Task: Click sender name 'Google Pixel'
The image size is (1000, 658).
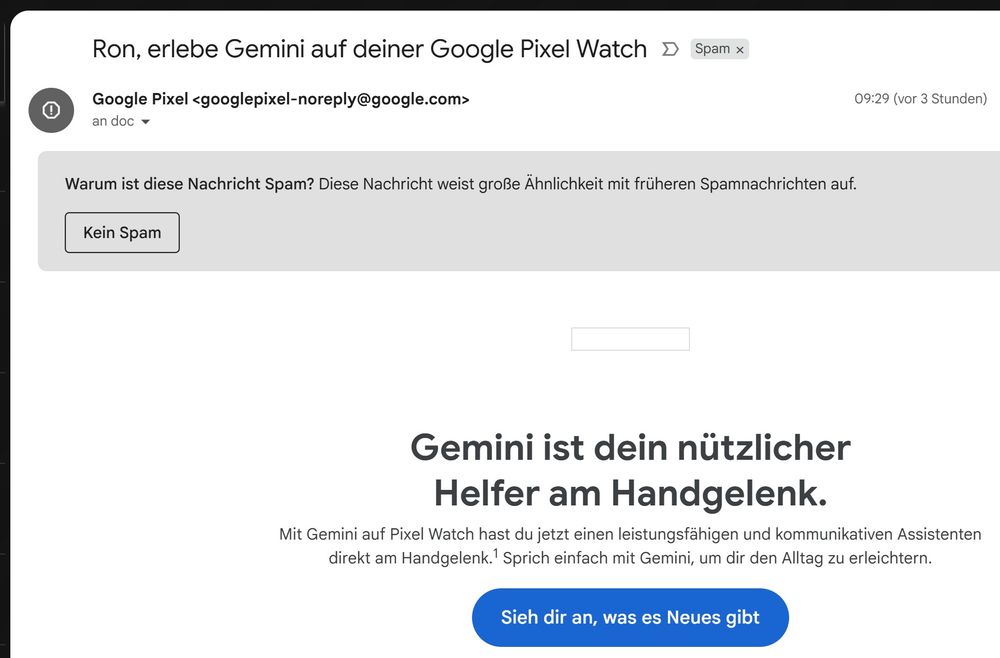Action: click(140, 99)
